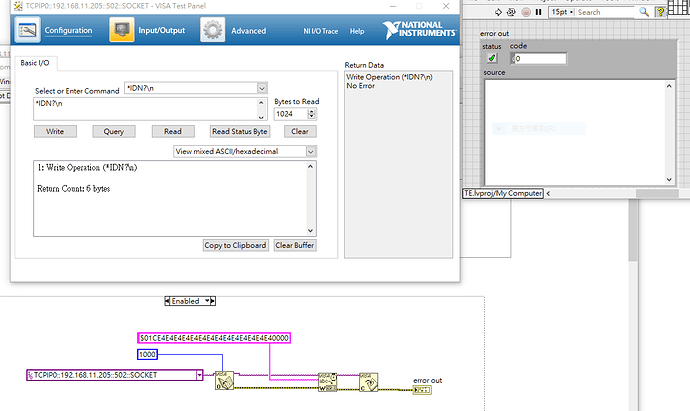Click the Abort Execution button
Viewport: 690px width, 411px height.
point(526,12)
